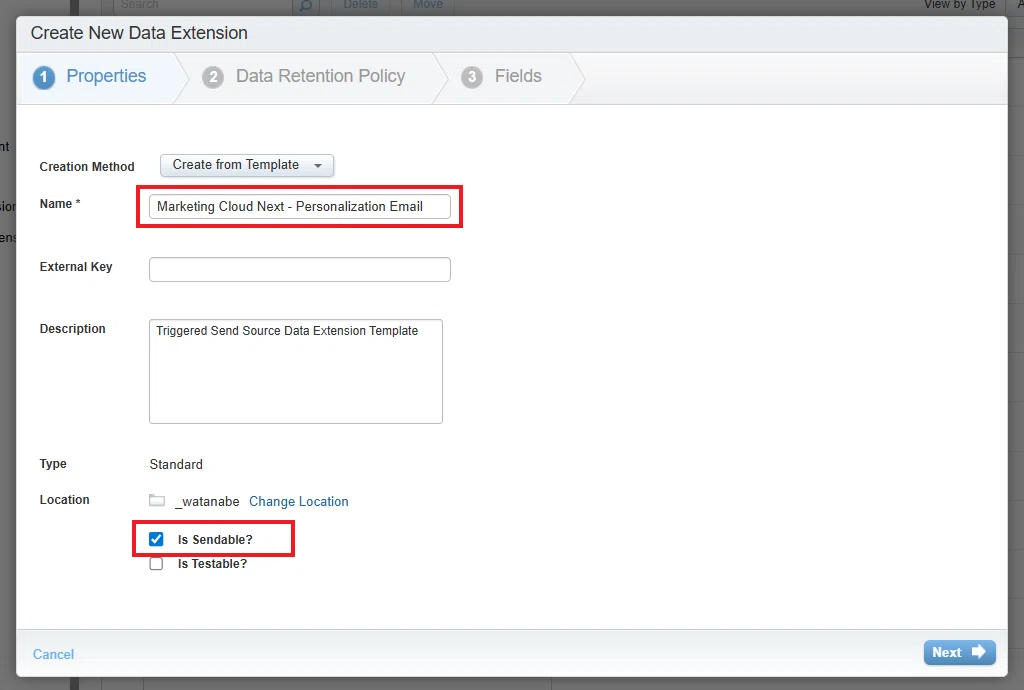Click the Change Location link
Image resolution: width=1024 pixels, height=690 pixels.
[x=298, y=501]
